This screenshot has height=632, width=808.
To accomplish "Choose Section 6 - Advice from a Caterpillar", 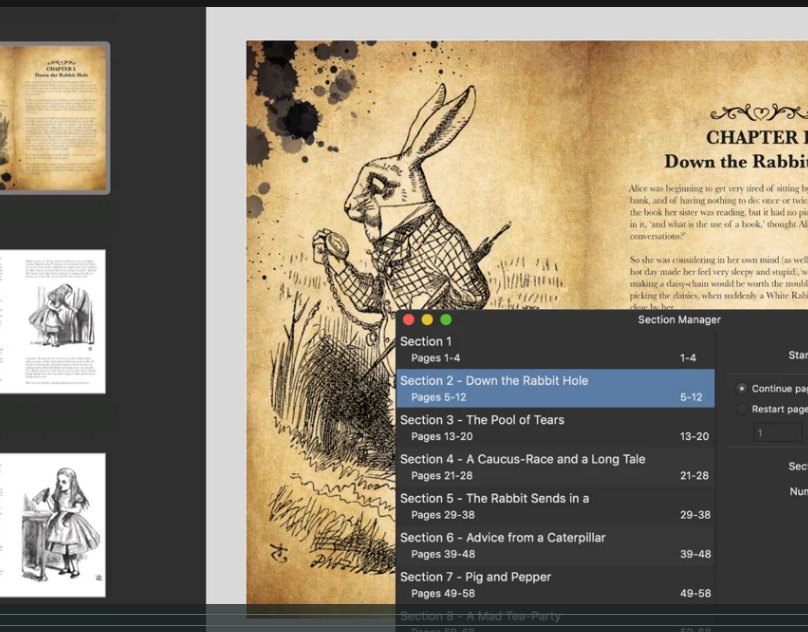I will point(555,545).
